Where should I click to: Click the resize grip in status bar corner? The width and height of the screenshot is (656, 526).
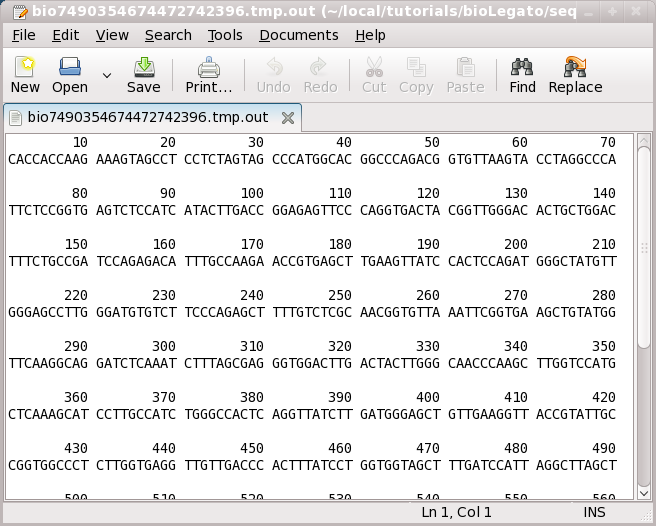pyautogui.click(x=646, y=516)
